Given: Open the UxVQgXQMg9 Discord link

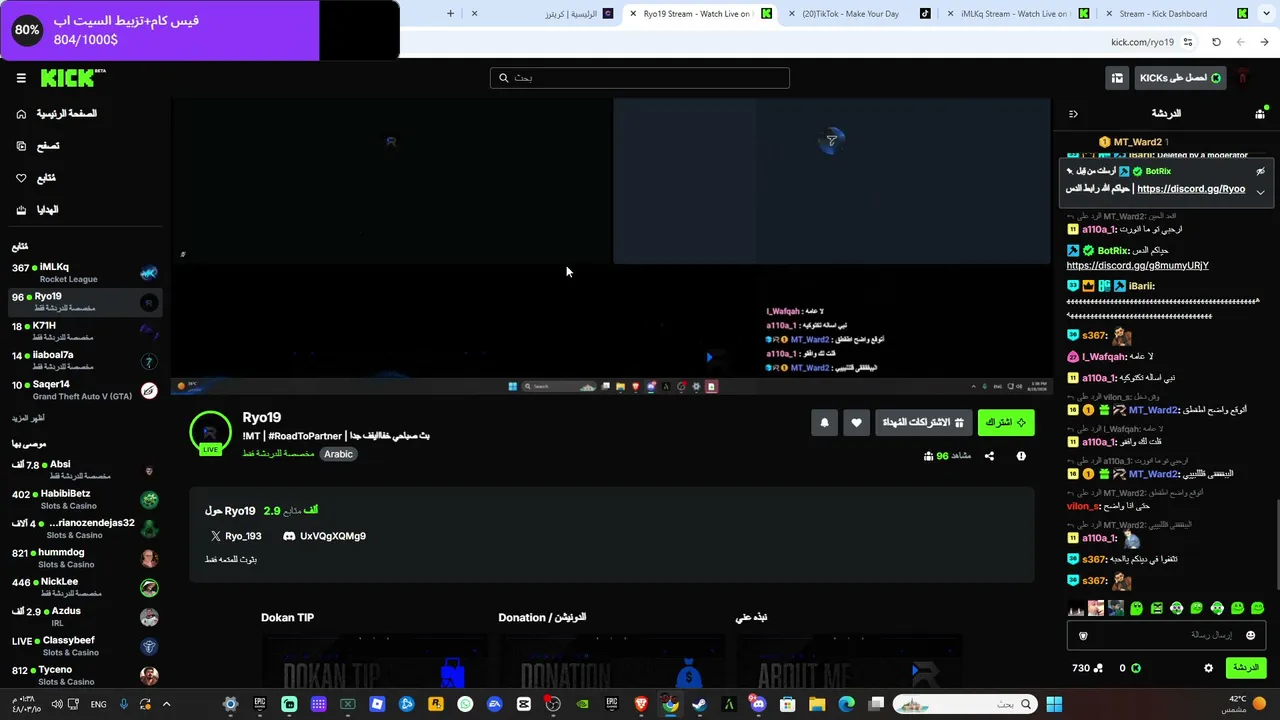Looking at the screenshot, I should point(324,536).
